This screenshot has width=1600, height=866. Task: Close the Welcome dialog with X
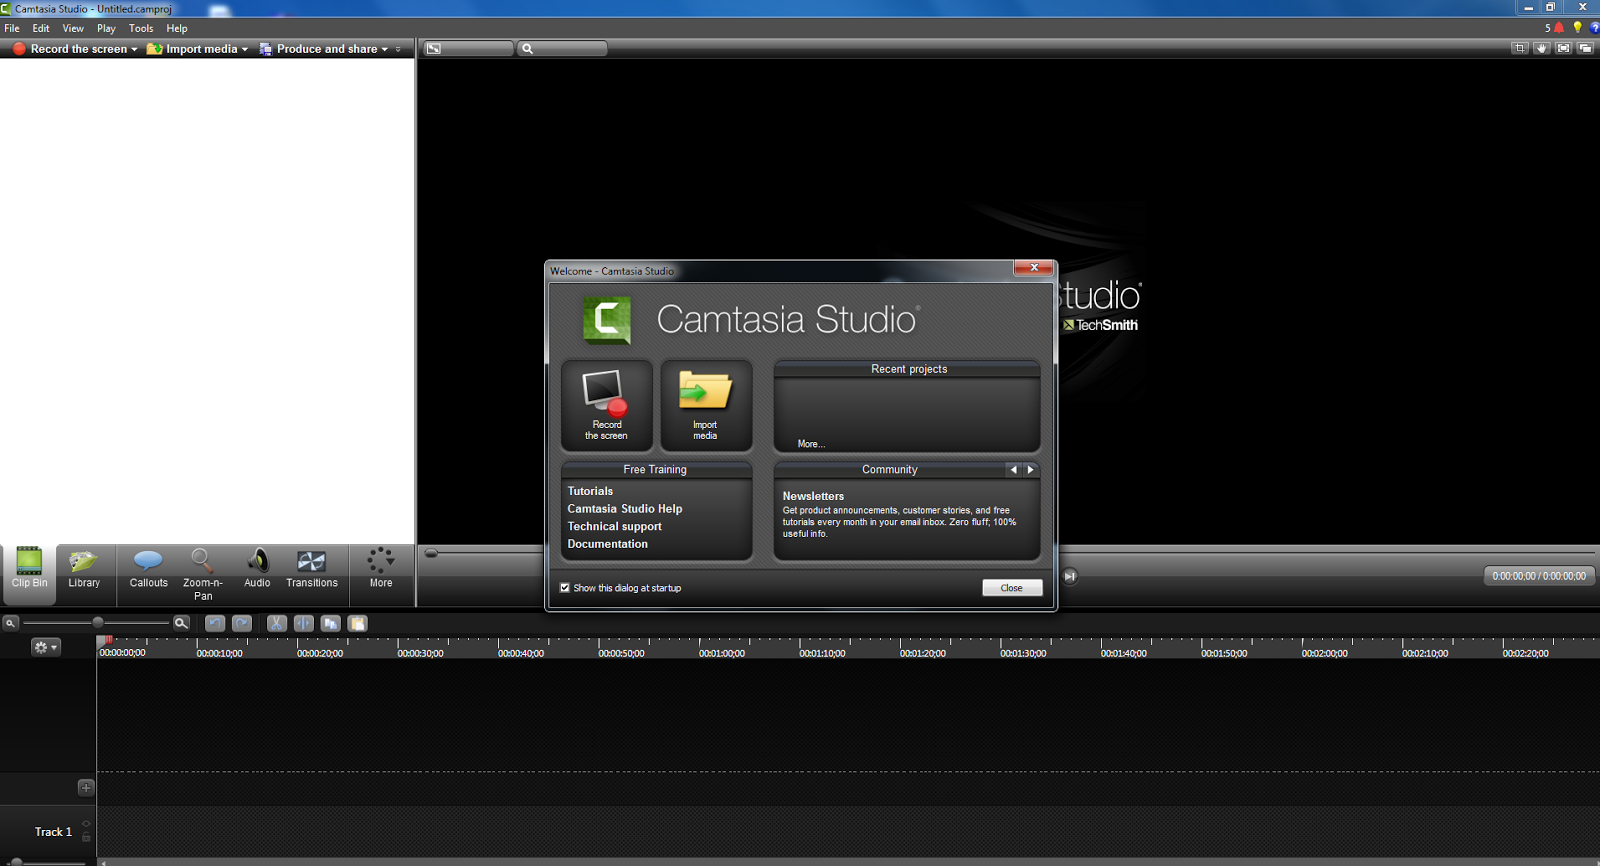tap(1033, 268)
